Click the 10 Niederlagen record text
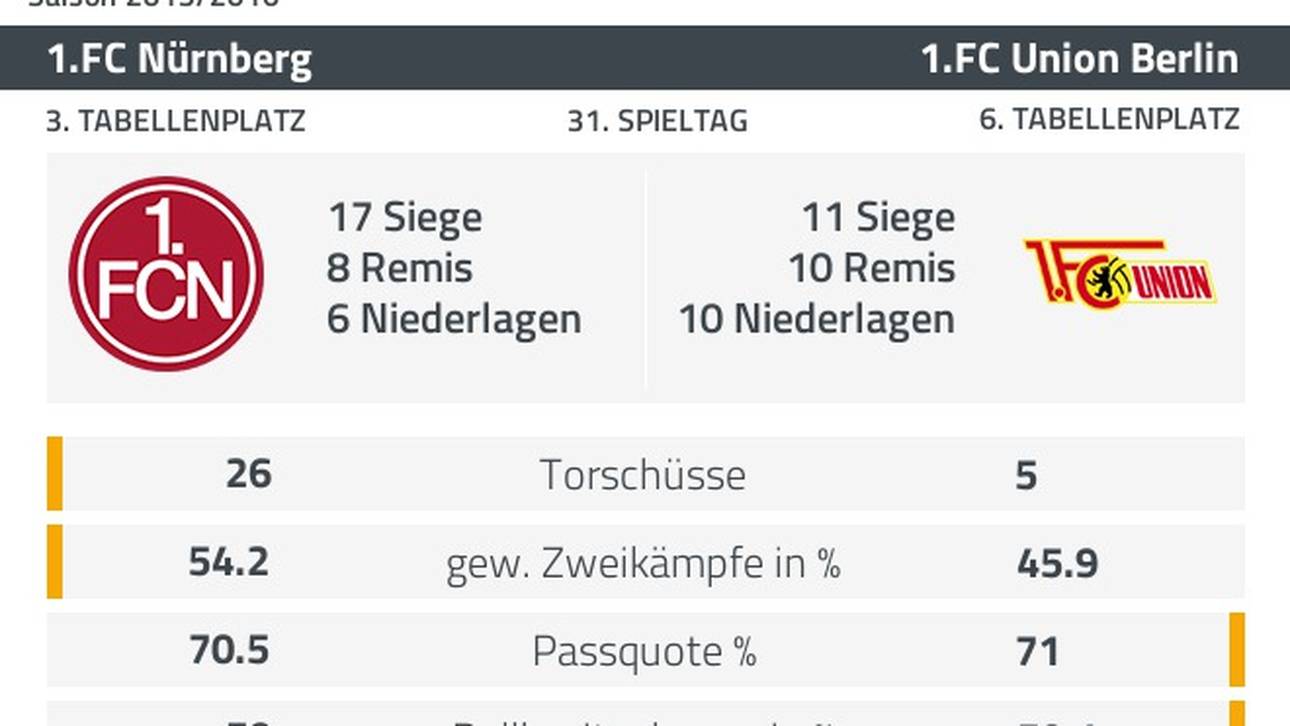Screen dimensions: 1290x726 (816, 320)
